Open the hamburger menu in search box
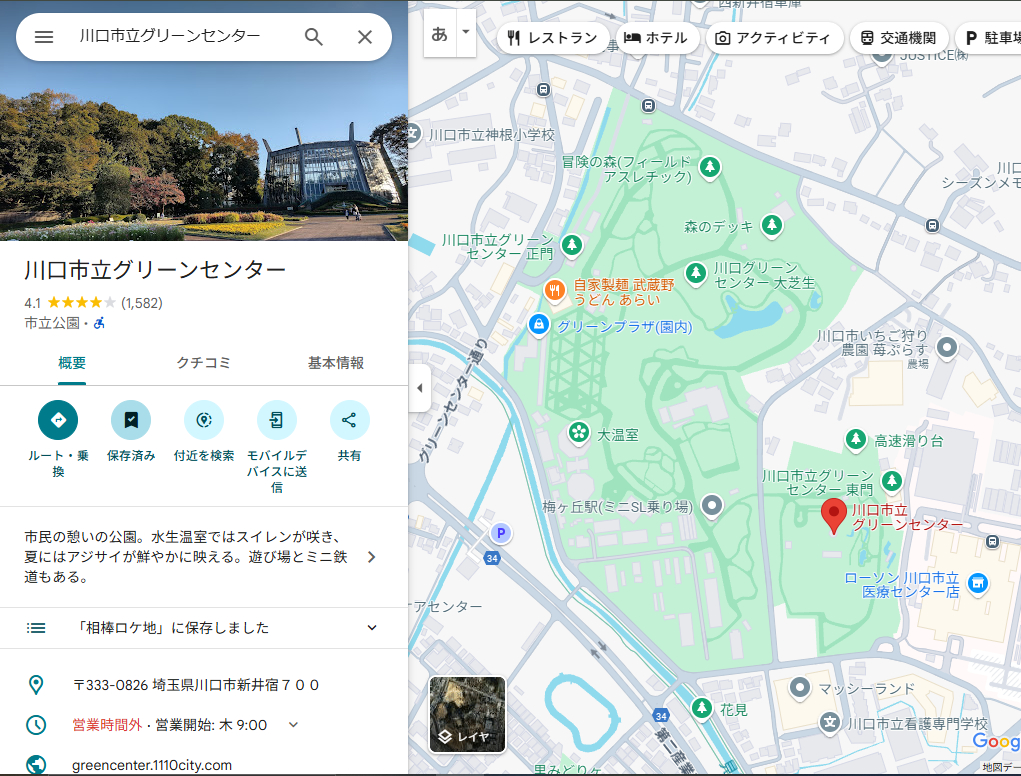This screenshot has height=776, width=1021. (x=44, y=37)
